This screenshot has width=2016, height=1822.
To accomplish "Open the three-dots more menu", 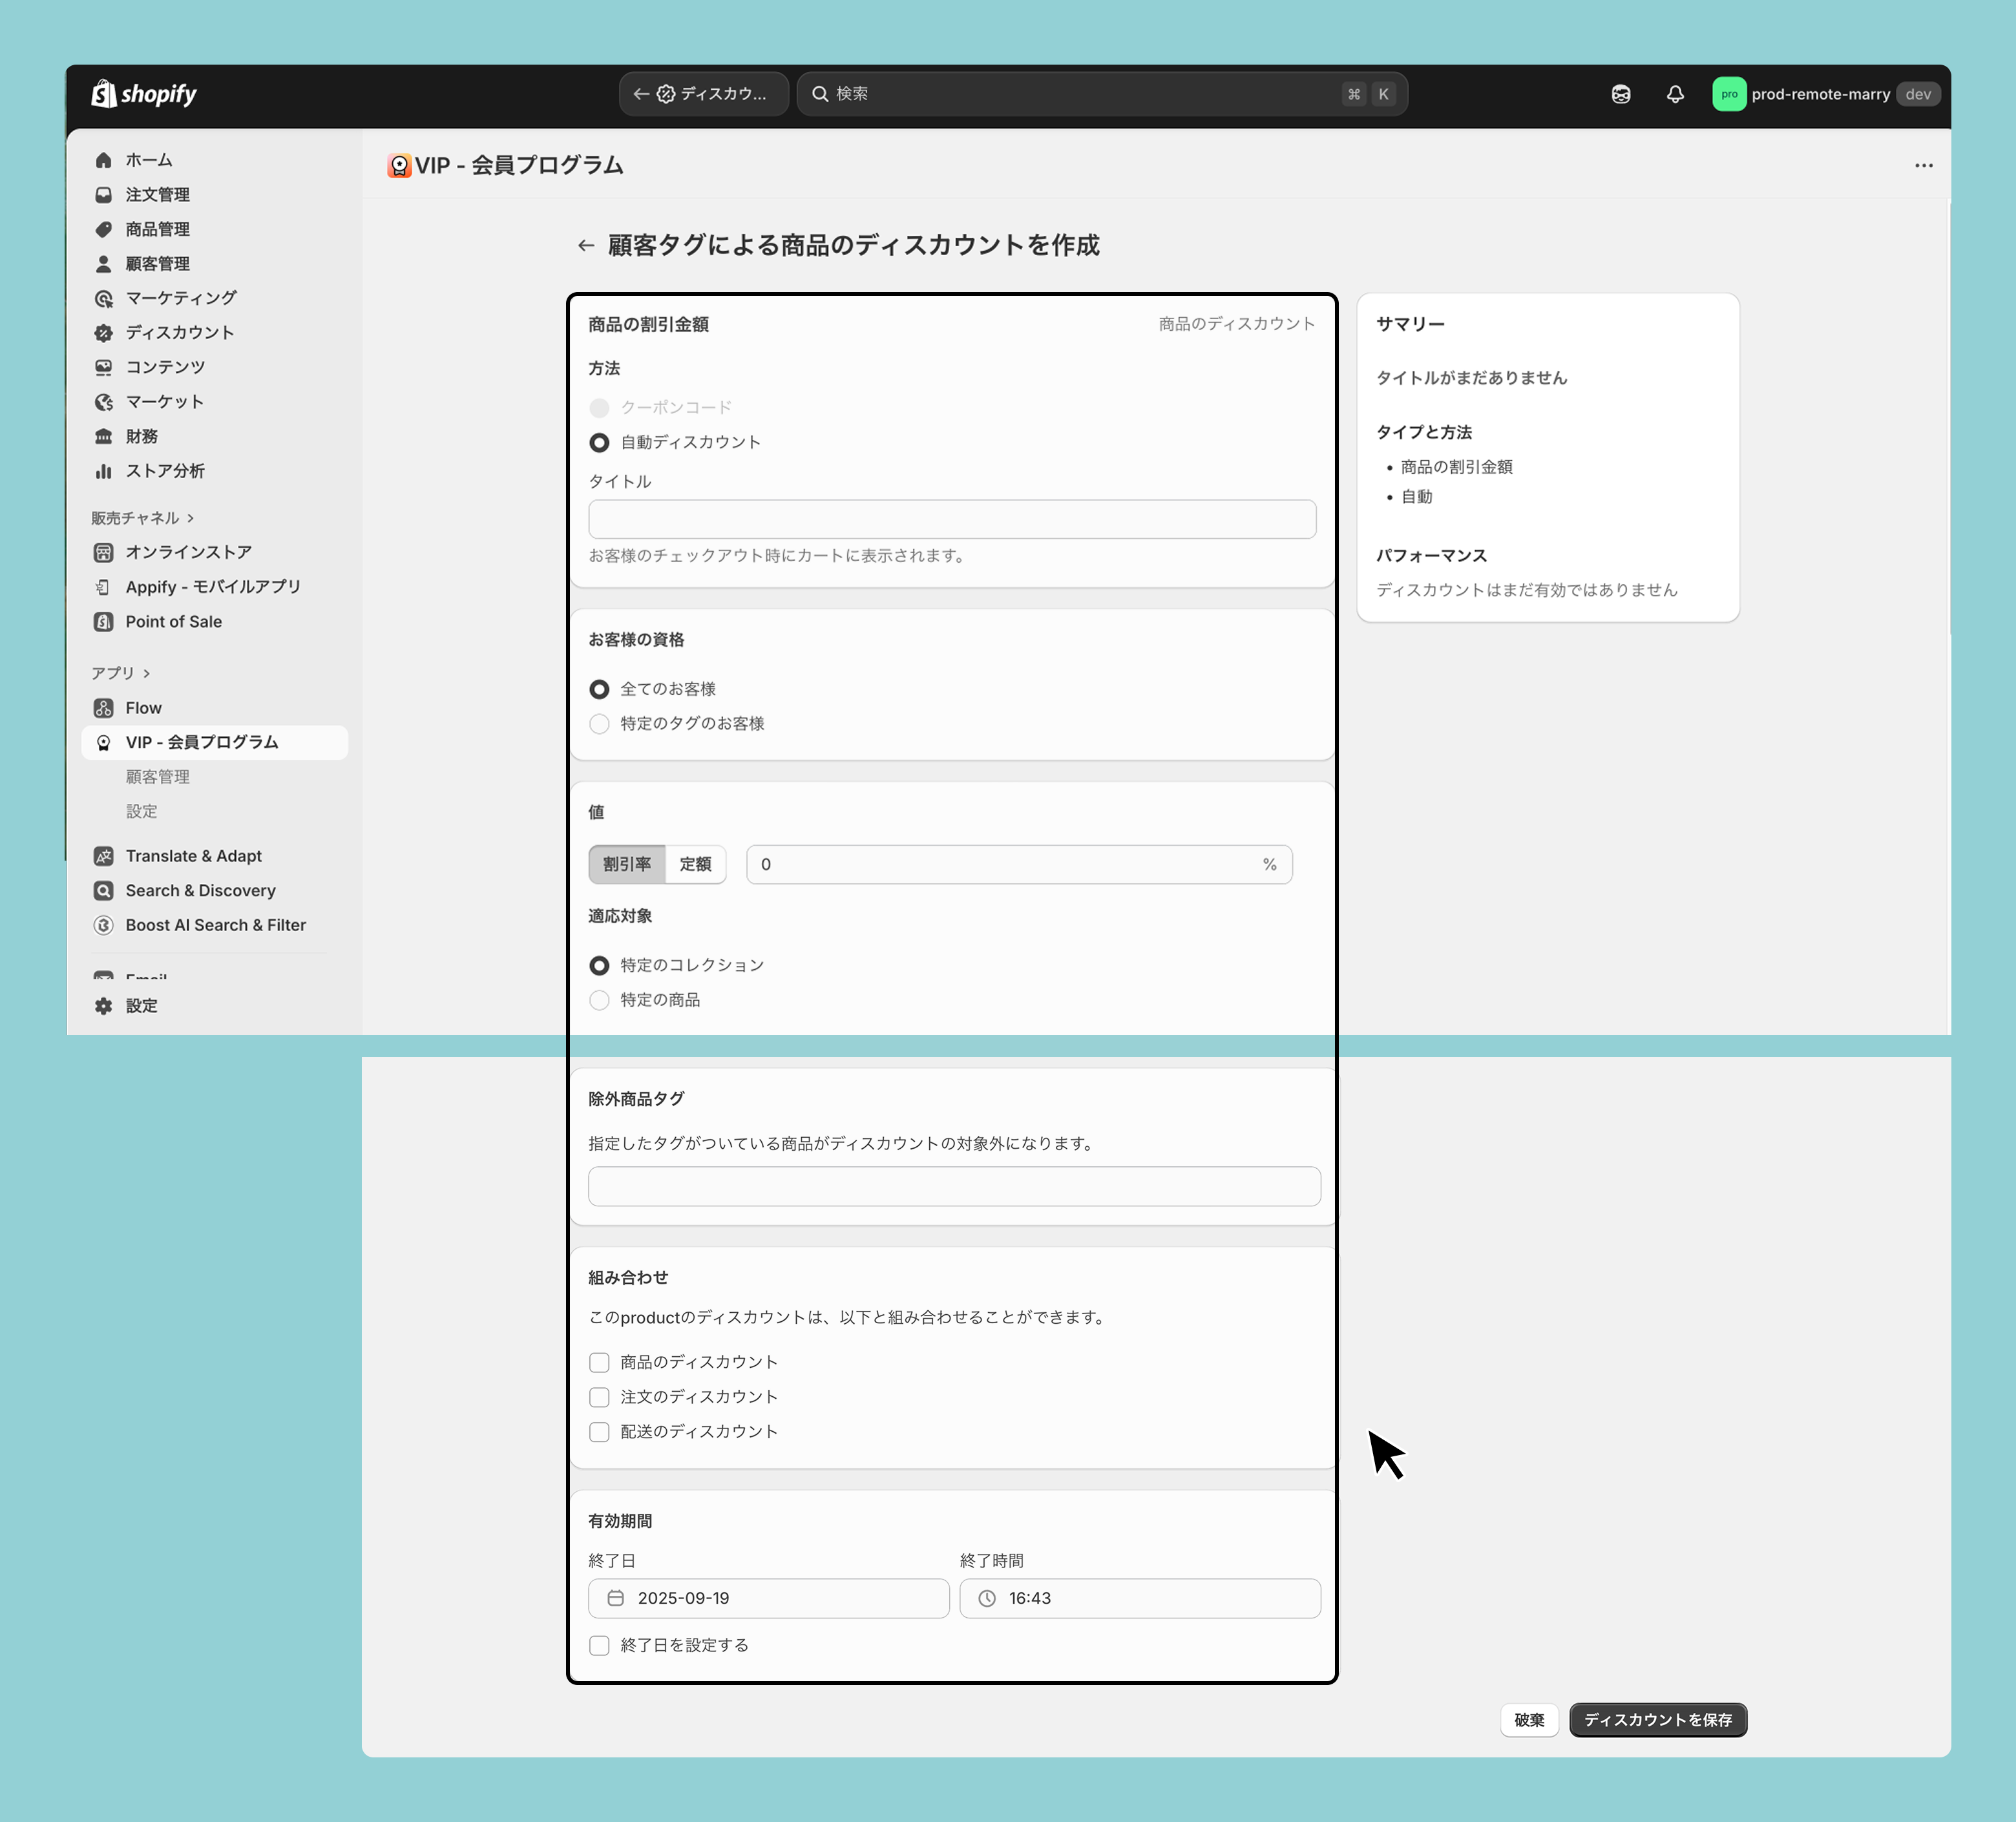I will [x=1924, y=165].
